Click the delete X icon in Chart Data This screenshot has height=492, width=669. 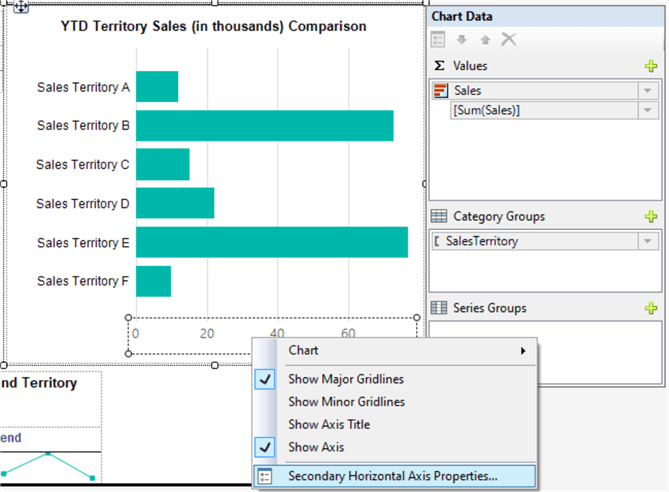(x=509, y=40)
